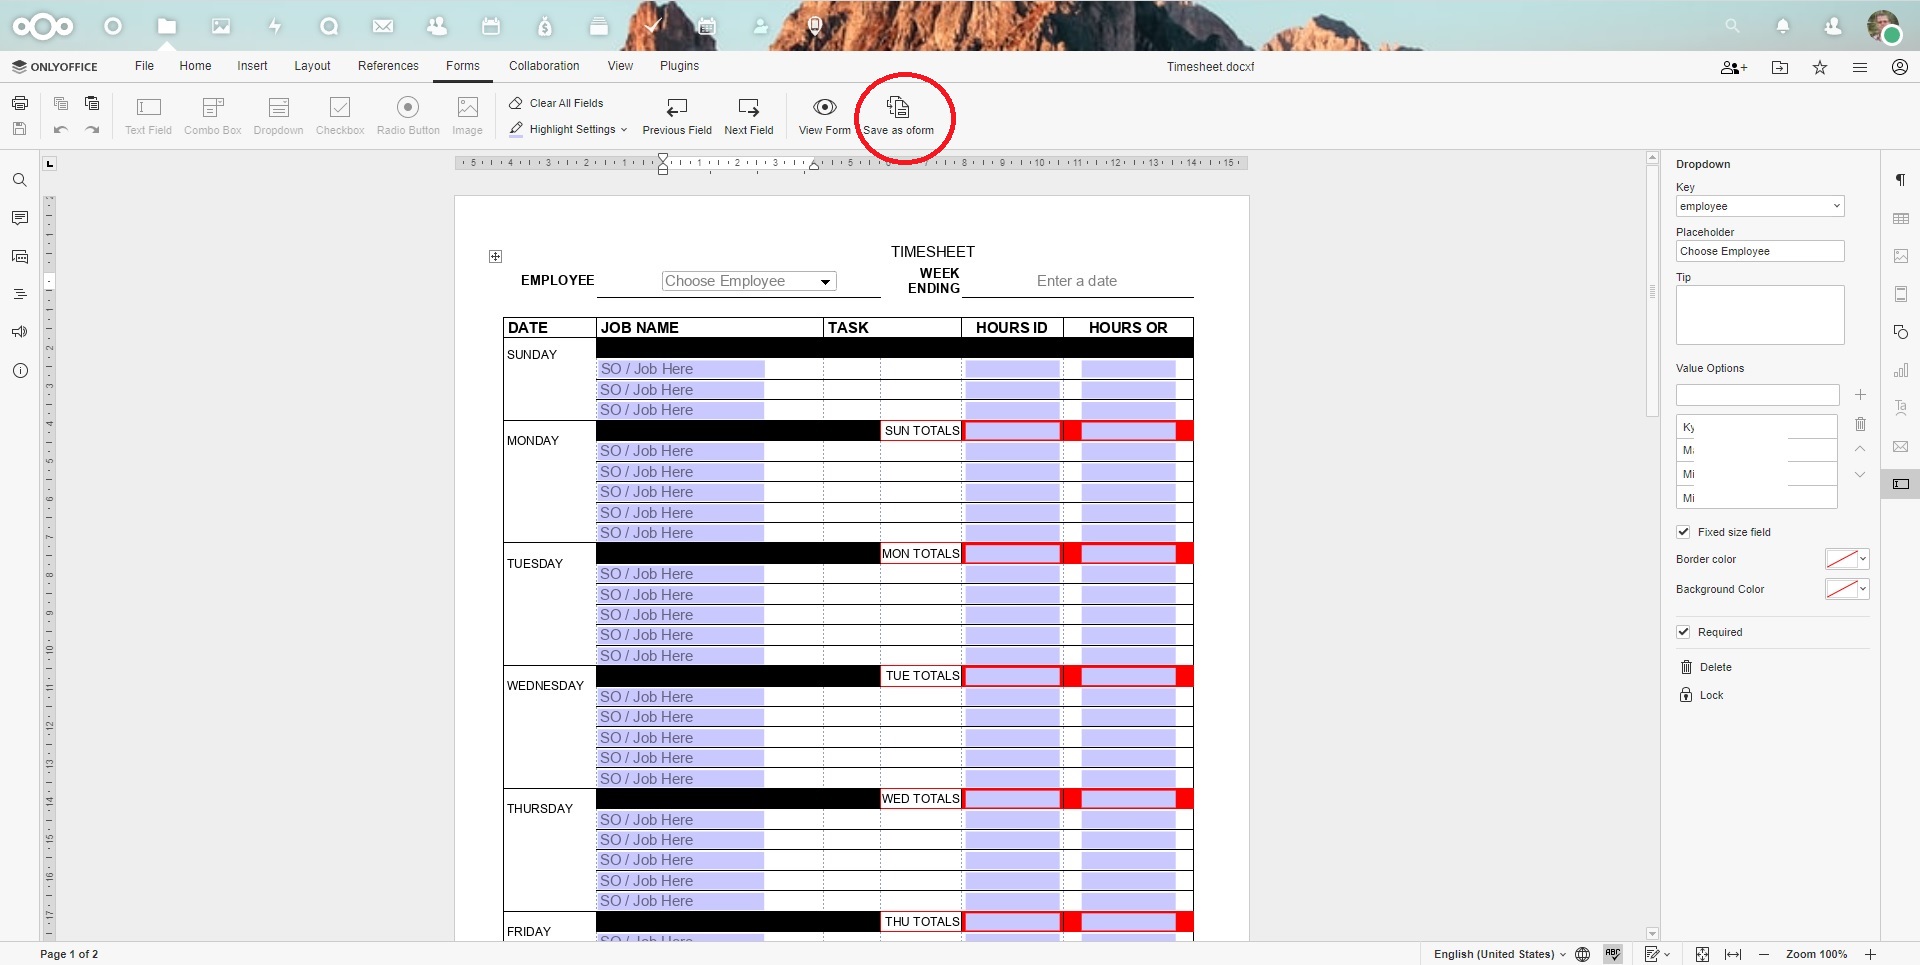The image size is (1920, 965).
Task: Toggle Fixed size field checkbox
Action: point(1683,532)
